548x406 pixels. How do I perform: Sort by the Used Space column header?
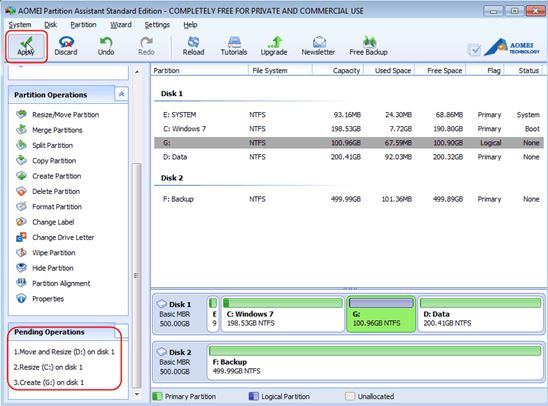point(389,71)
